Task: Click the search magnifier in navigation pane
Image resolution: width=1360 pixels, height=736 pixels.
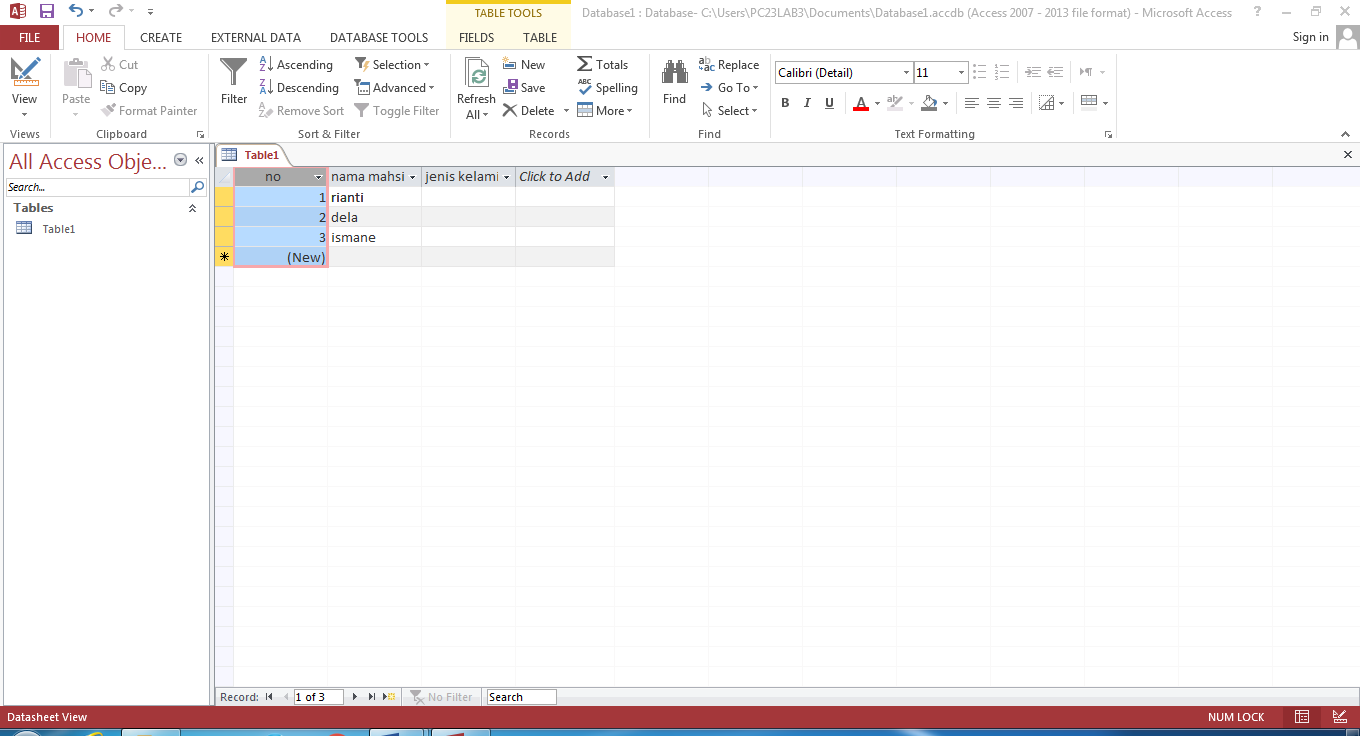Action: pos(198,187)
